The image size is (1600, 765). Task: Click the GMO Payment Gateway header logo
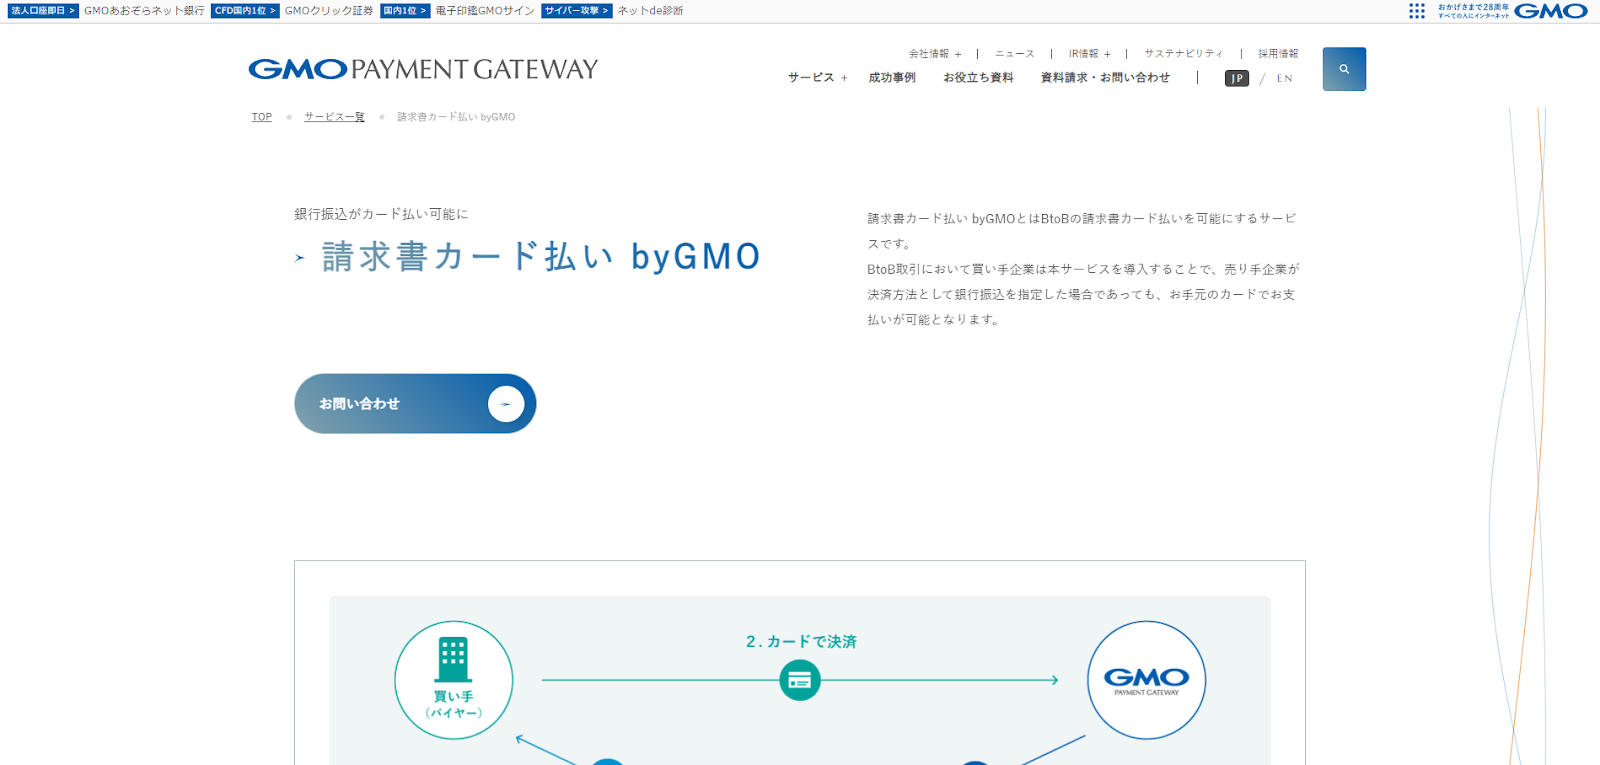(x=423, y=69)
